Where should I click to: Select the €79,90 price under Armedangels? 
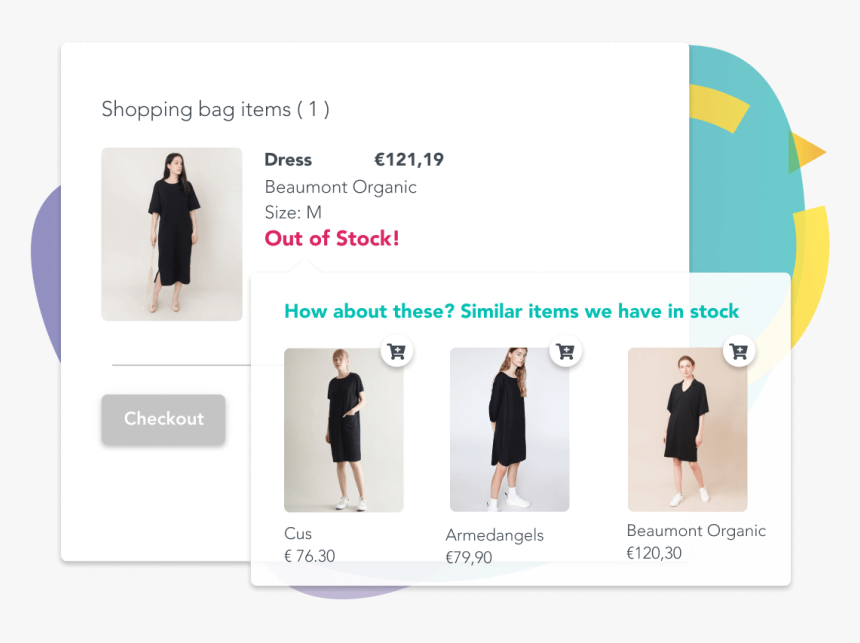(468, 557)
